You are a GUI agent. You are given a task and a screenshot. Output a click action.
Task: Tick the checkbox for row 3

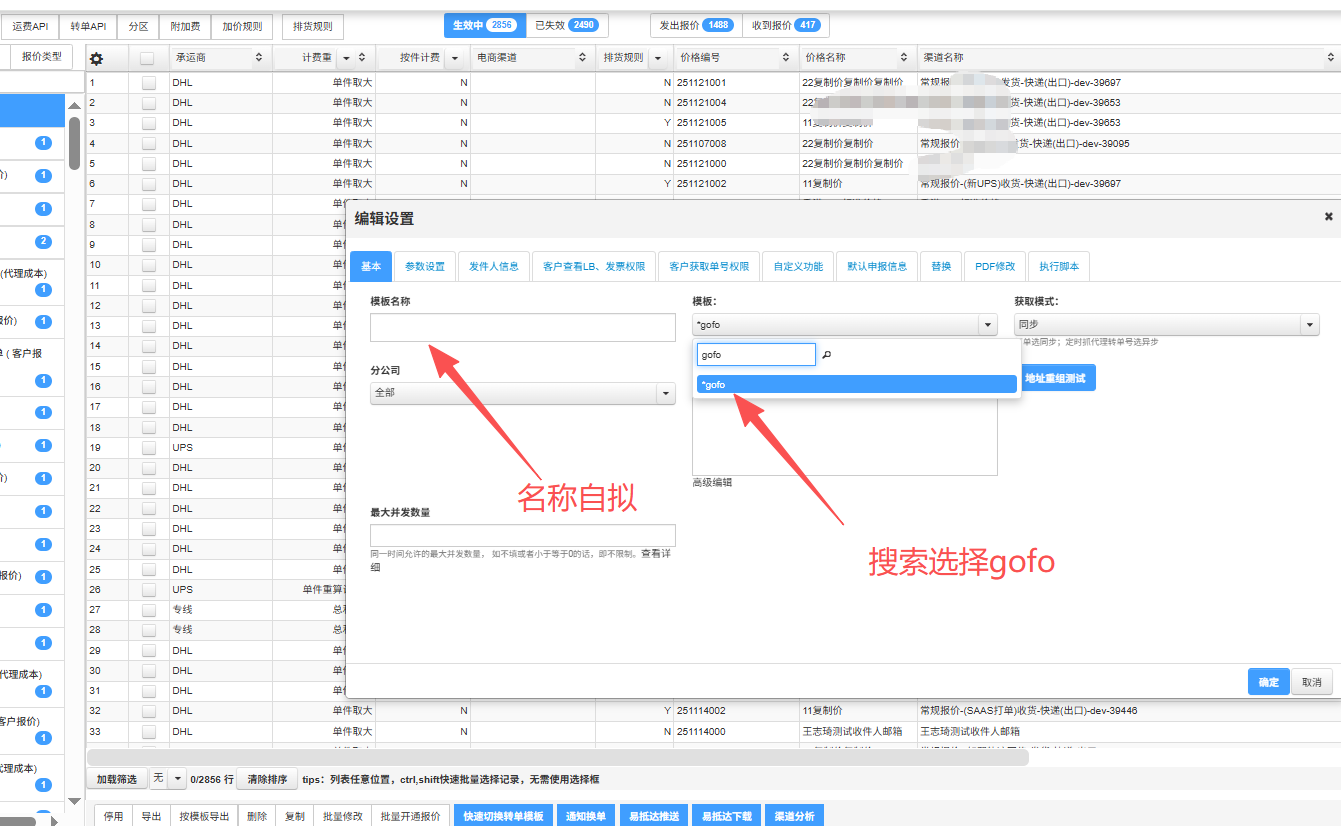point(148,123)
